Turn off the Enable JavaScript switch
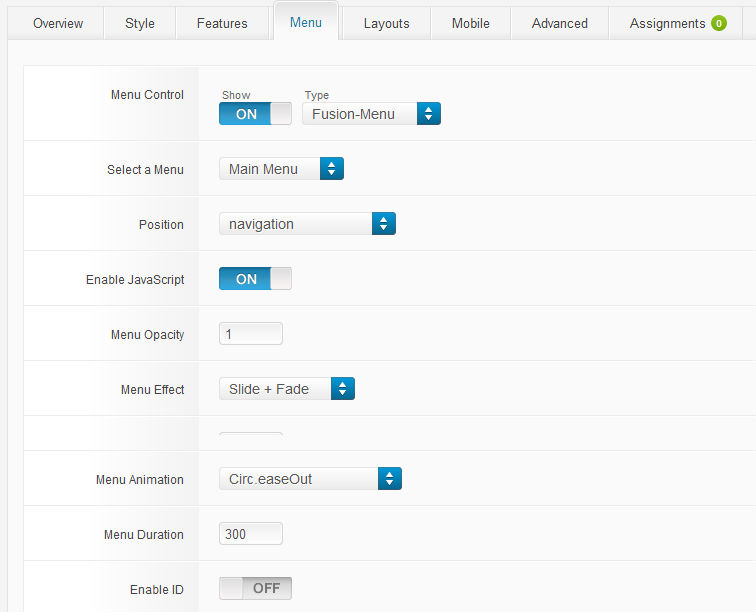Viewport: 756px width, 612px height. coord(256,279)
